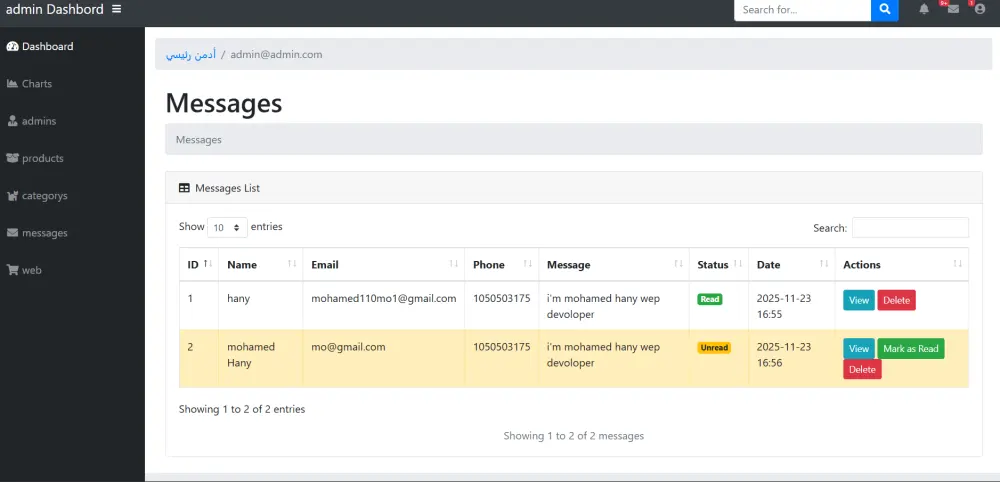Click the web shopping cart icon
This screenshot has height=482, width=1000.
(12, 270)
